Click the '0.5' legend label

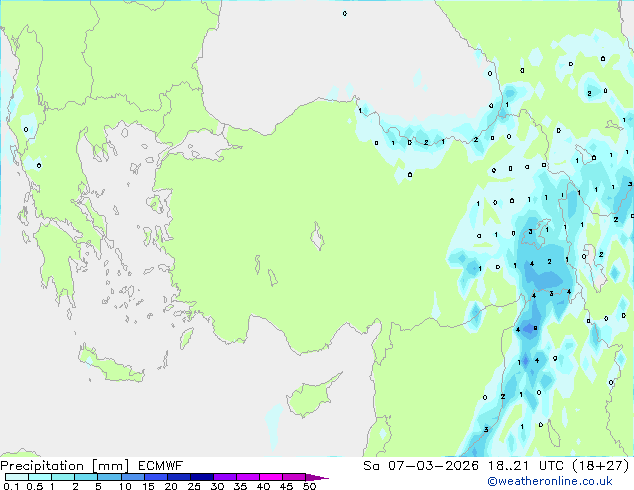click(35, 486)
